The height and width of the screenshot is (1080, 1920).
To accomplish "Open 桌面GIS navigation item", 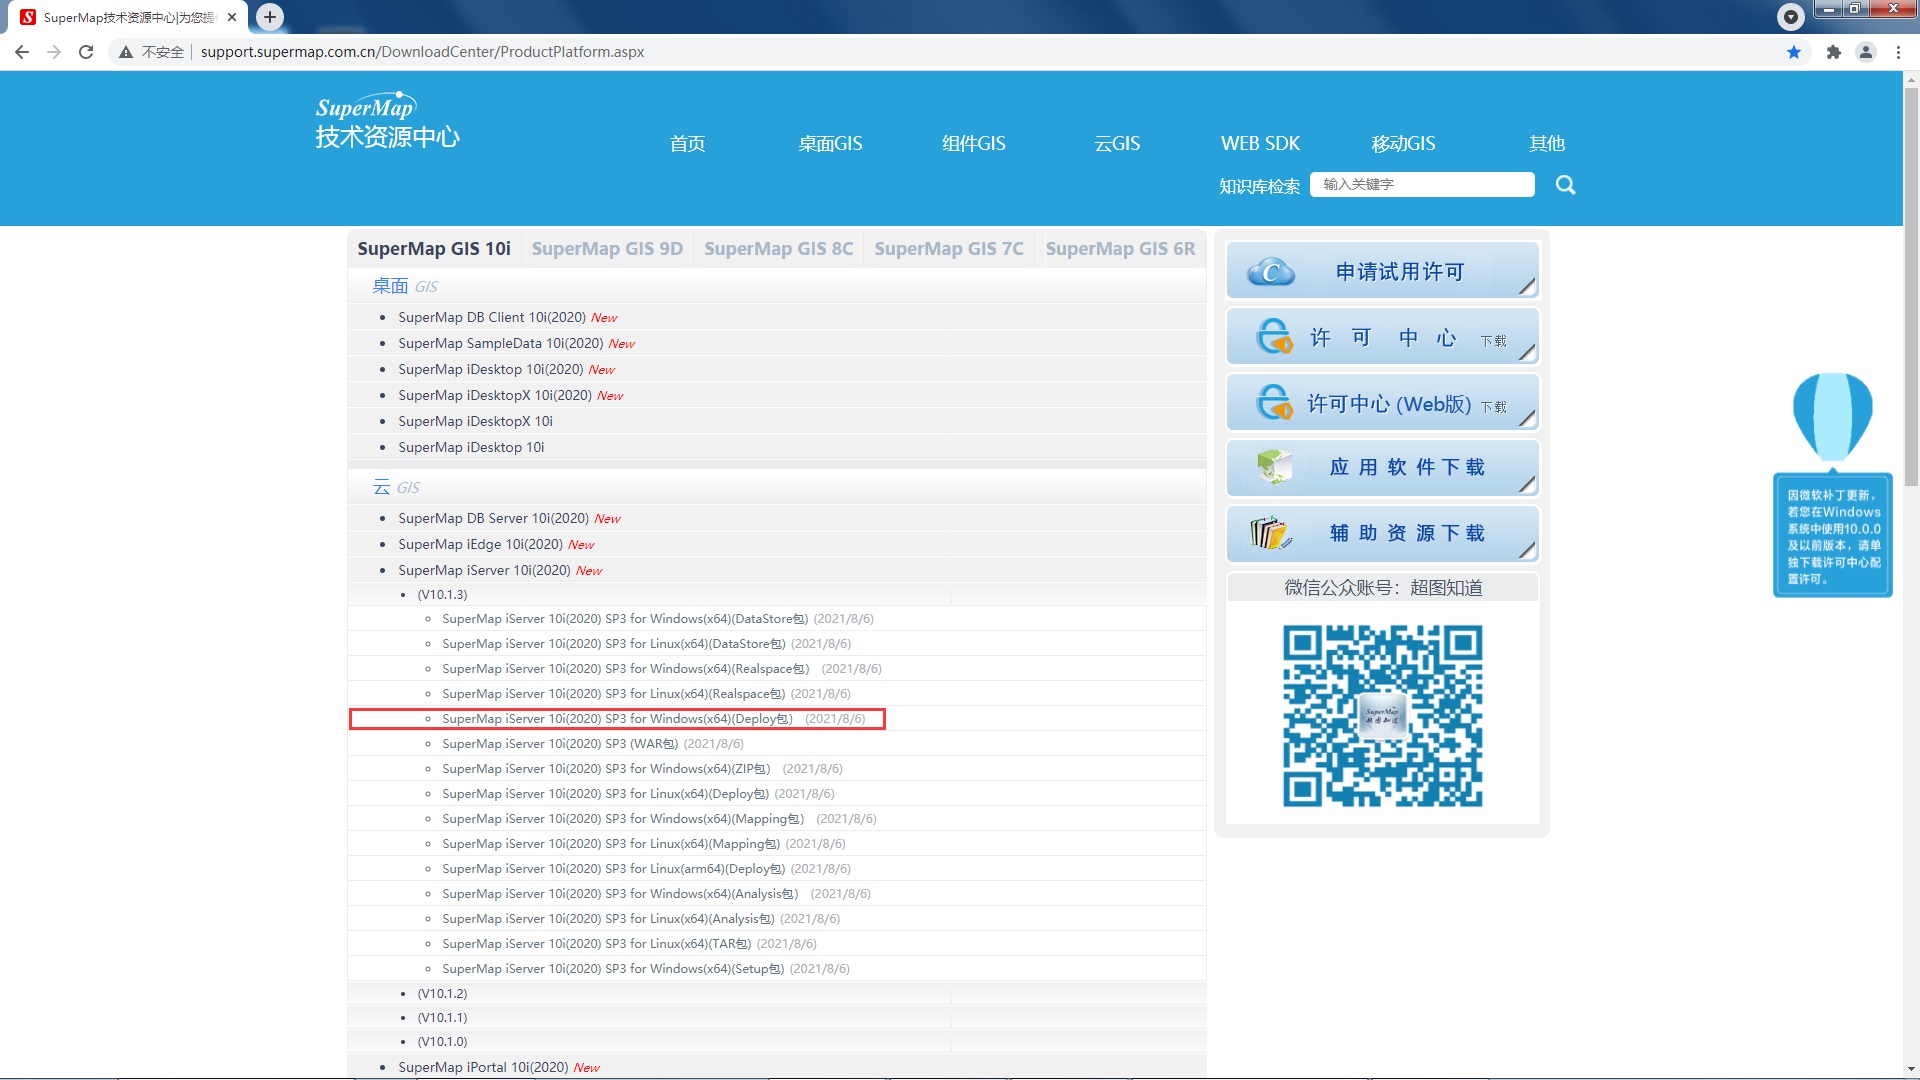I will pyautogui.click(x=830, y=144).
